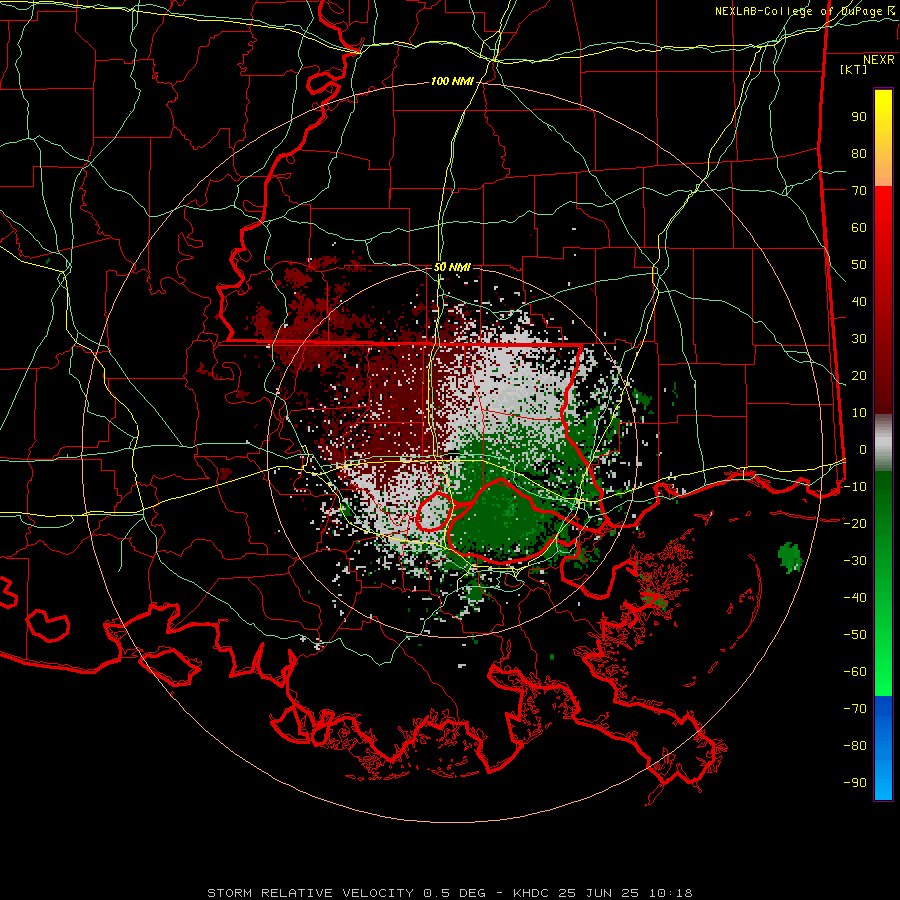Click the -40 value on the velocity scale
This screenshot has width=900, height=900.
pos(855,598)
